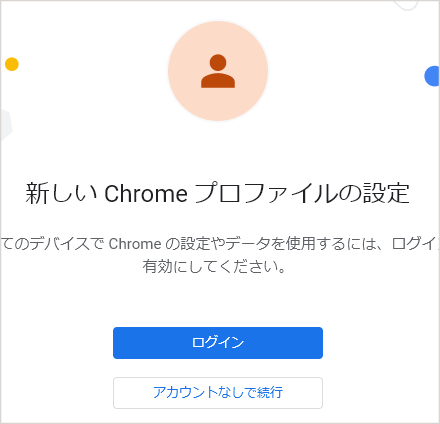Screen dimensions: 440x424
Task: Click の設定や in the description line
Action: (195, 244)
